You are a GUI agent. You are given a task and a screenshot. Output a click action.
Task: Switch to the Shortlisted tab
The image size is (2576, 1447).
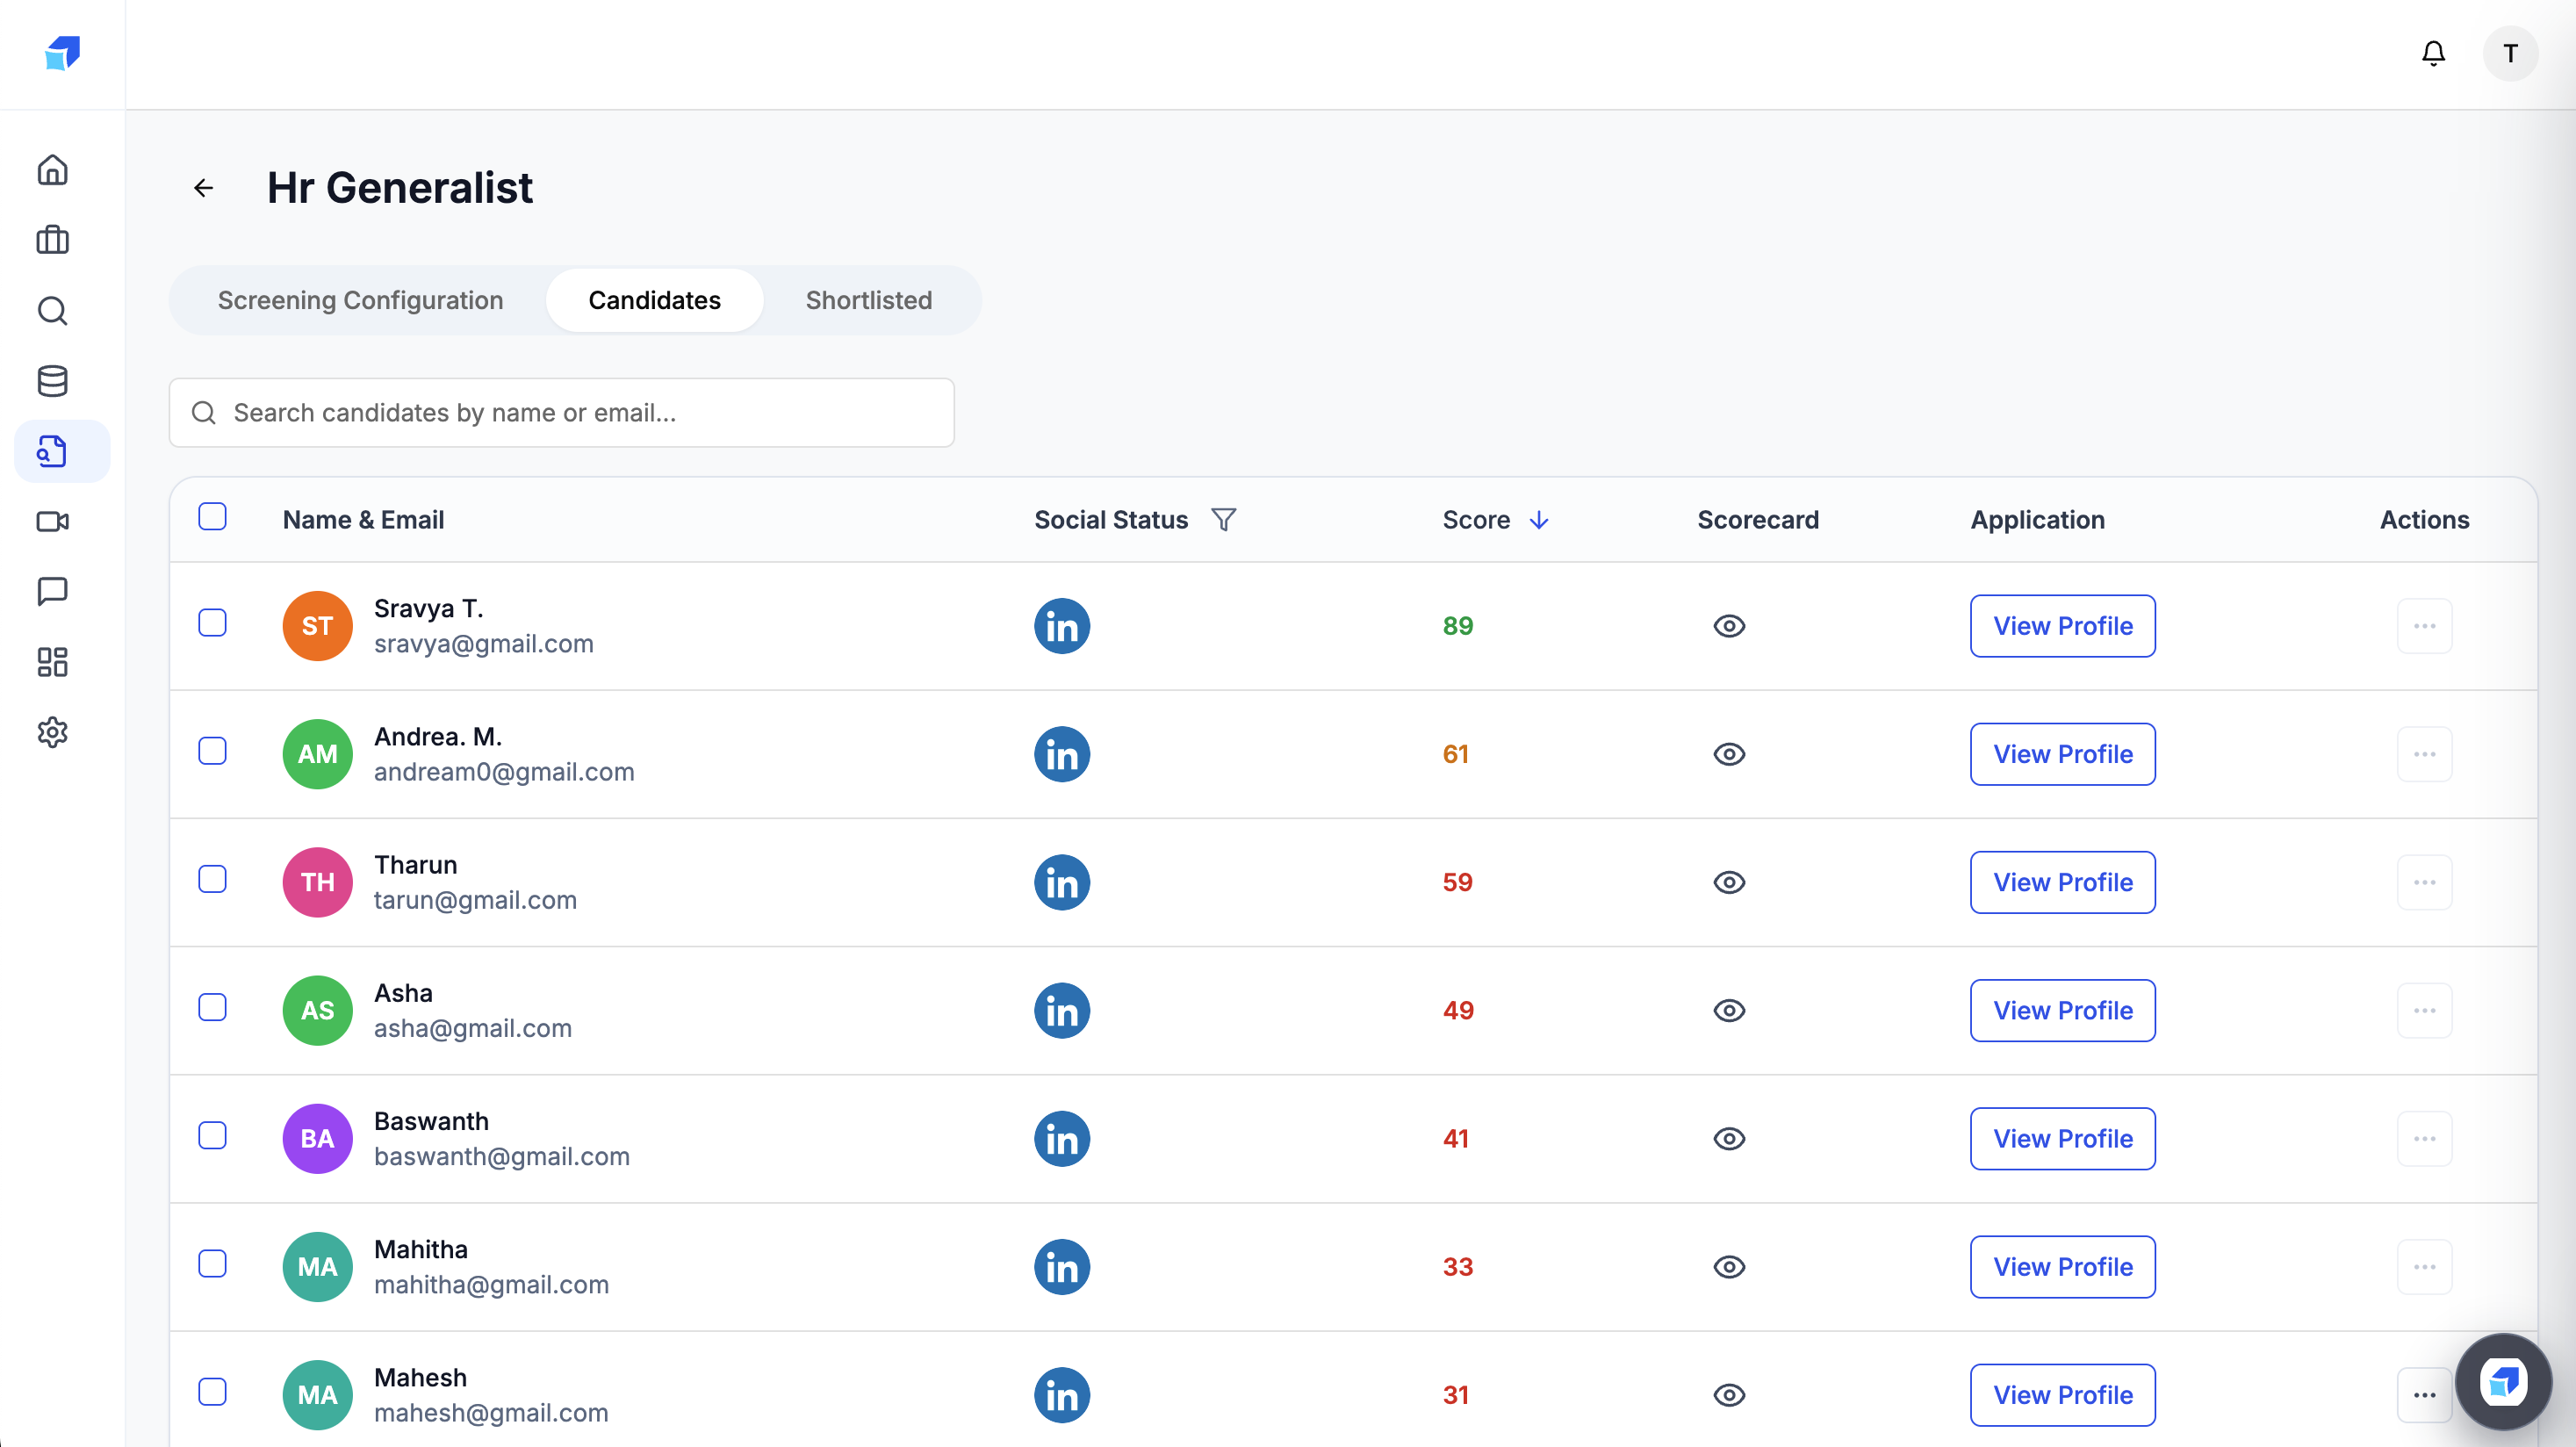click(868, 300)
